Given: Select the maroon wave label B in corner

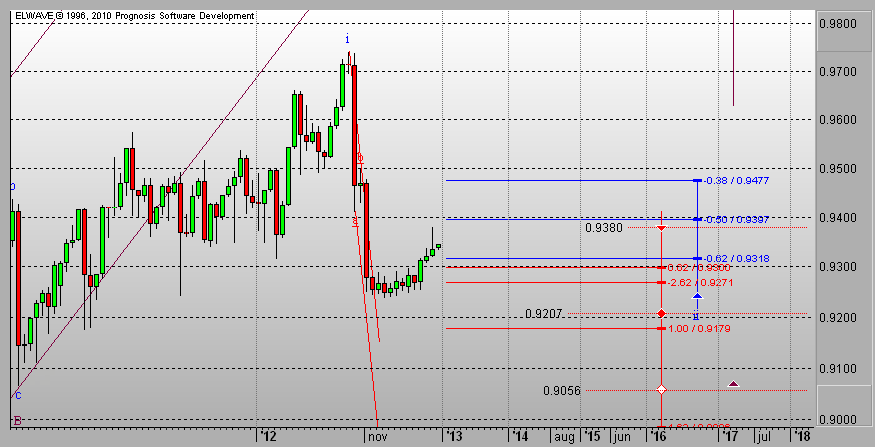Looking at the screenshot, I should click(16, 420).
